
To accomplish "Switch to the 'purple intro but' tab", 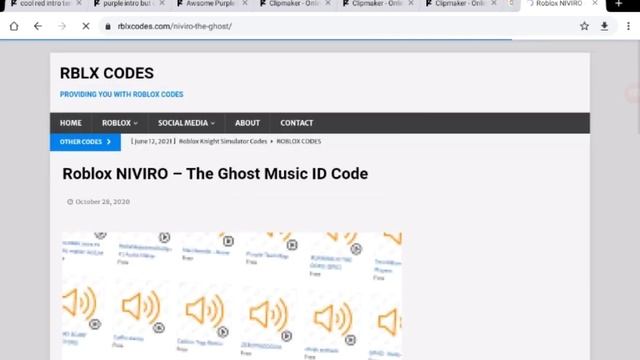I will (x=128, y=3).
